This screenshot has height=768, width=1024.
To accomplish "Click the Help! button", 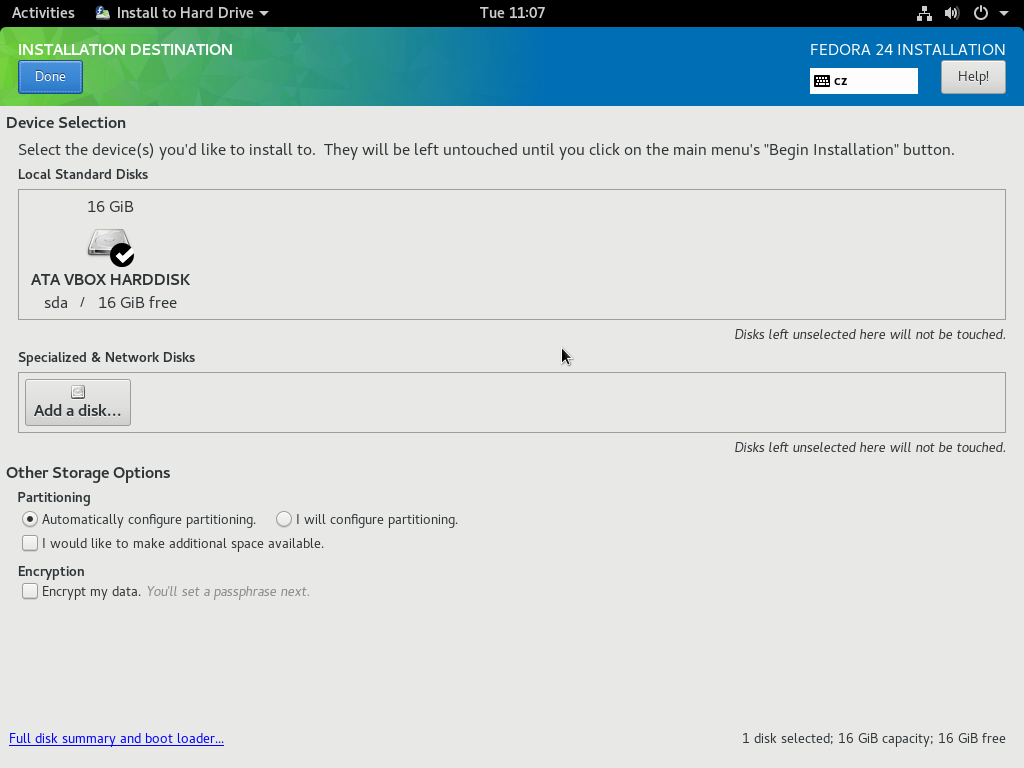I will click(x=973, y=77).
